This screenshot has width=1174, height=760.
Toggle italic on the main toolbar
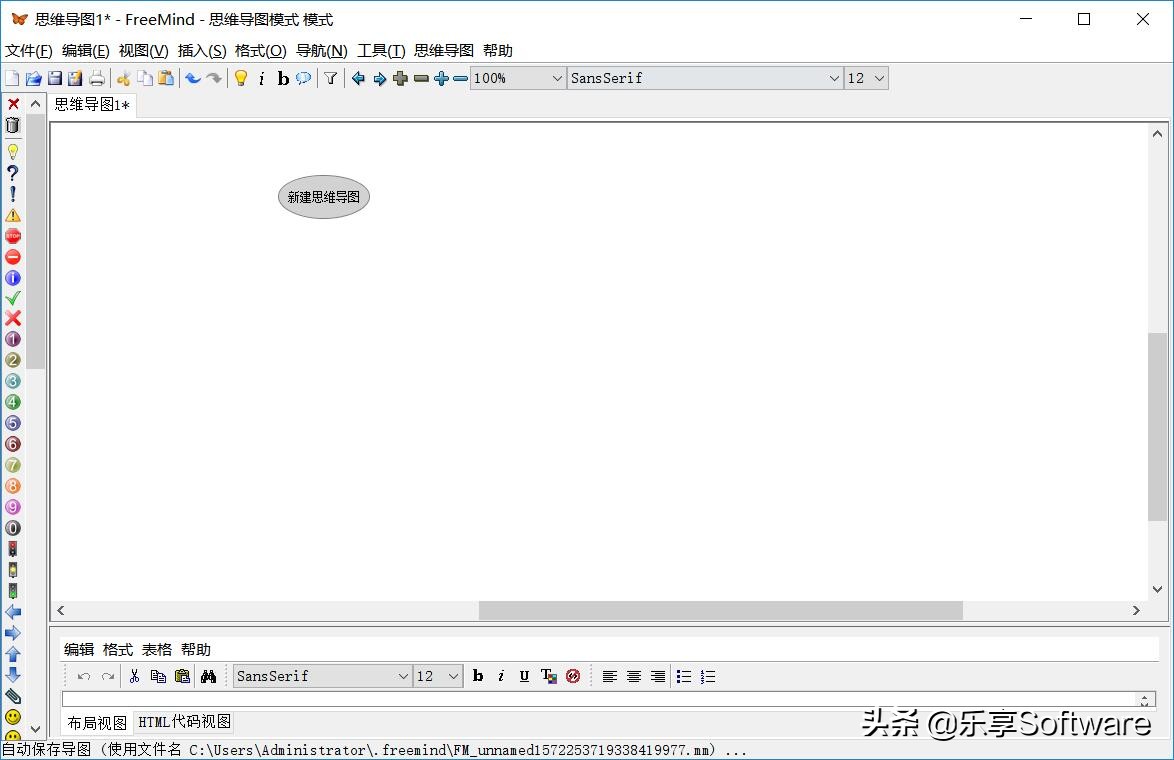[x=261, y=79]
